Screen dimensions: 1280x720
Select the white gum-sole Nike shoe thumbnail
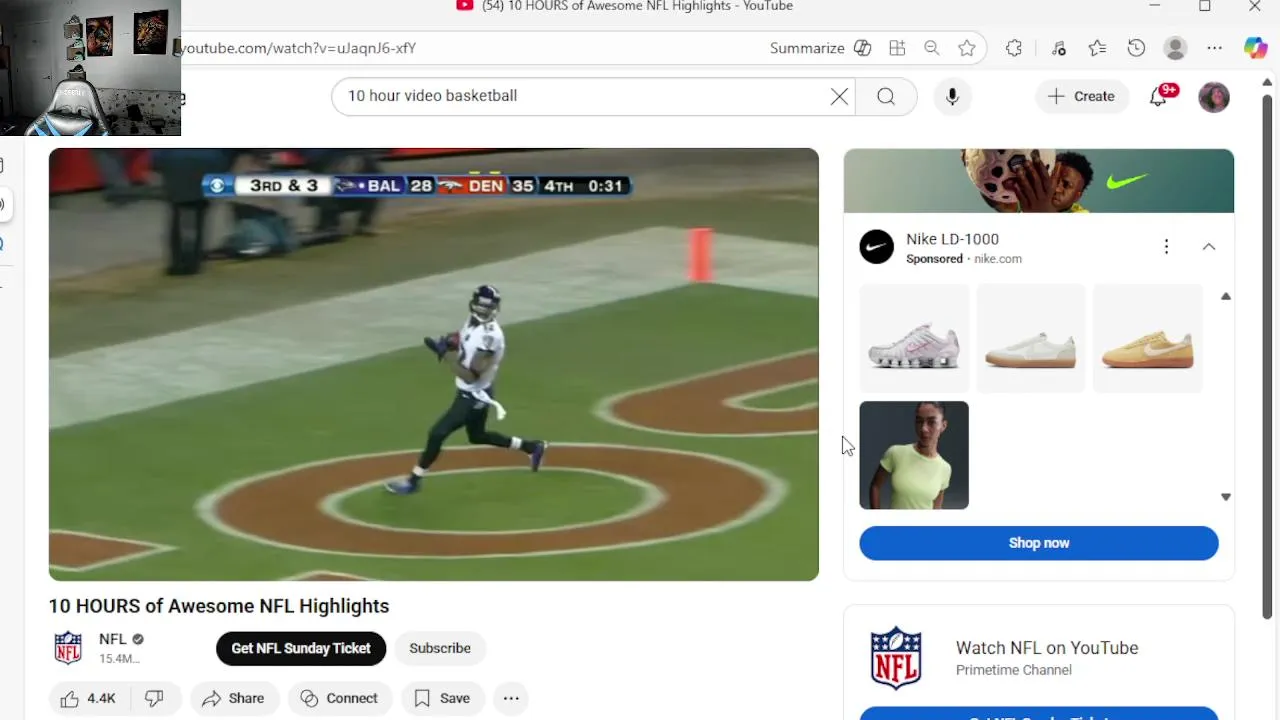1031,338
